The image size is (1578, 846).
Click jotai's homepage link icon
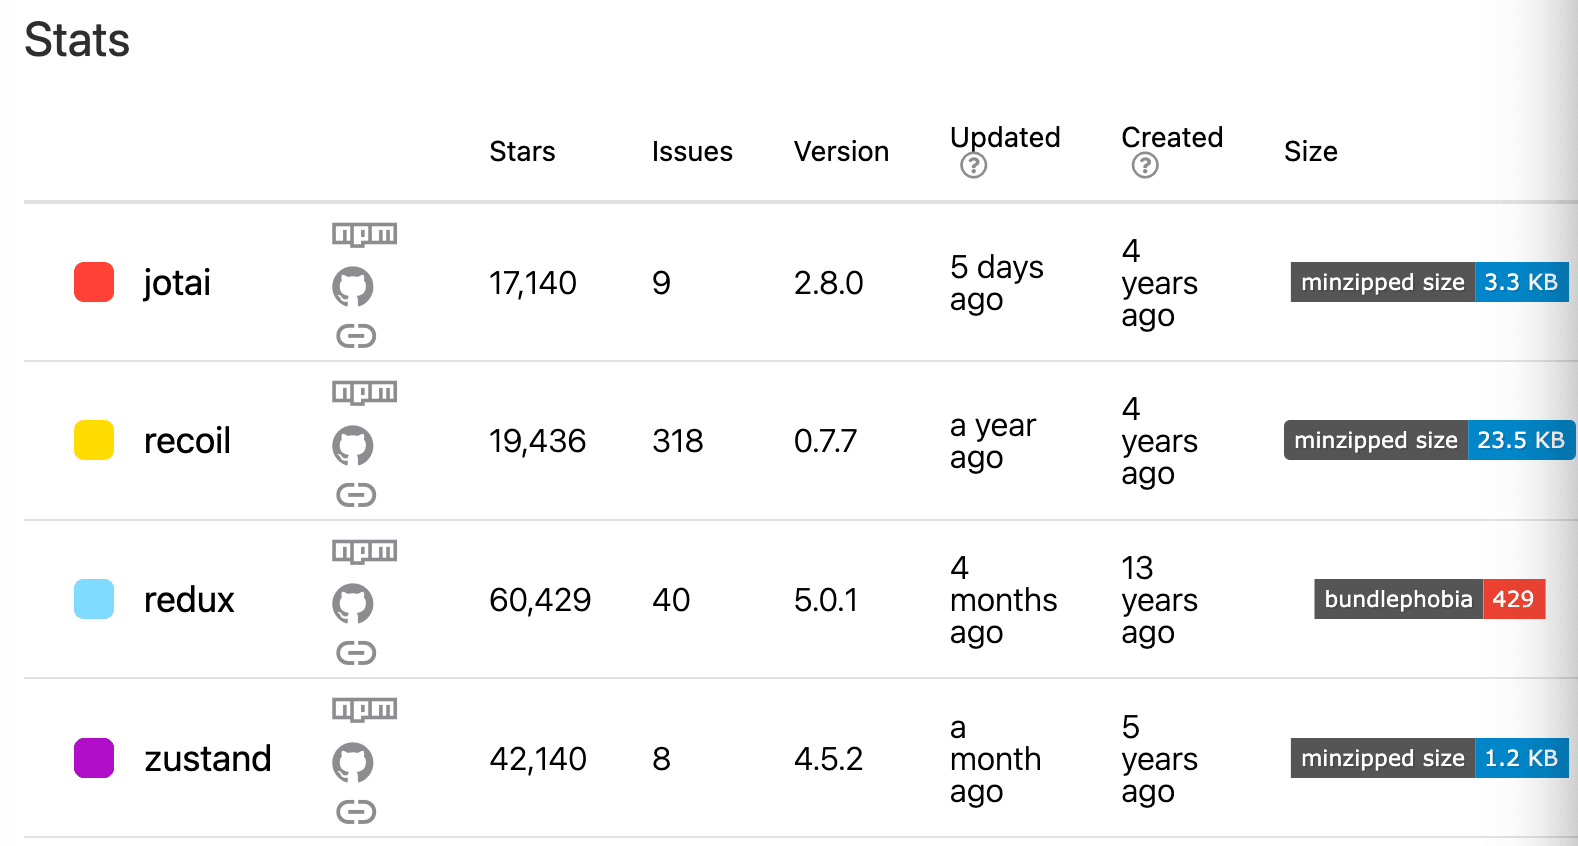[356, 336]
